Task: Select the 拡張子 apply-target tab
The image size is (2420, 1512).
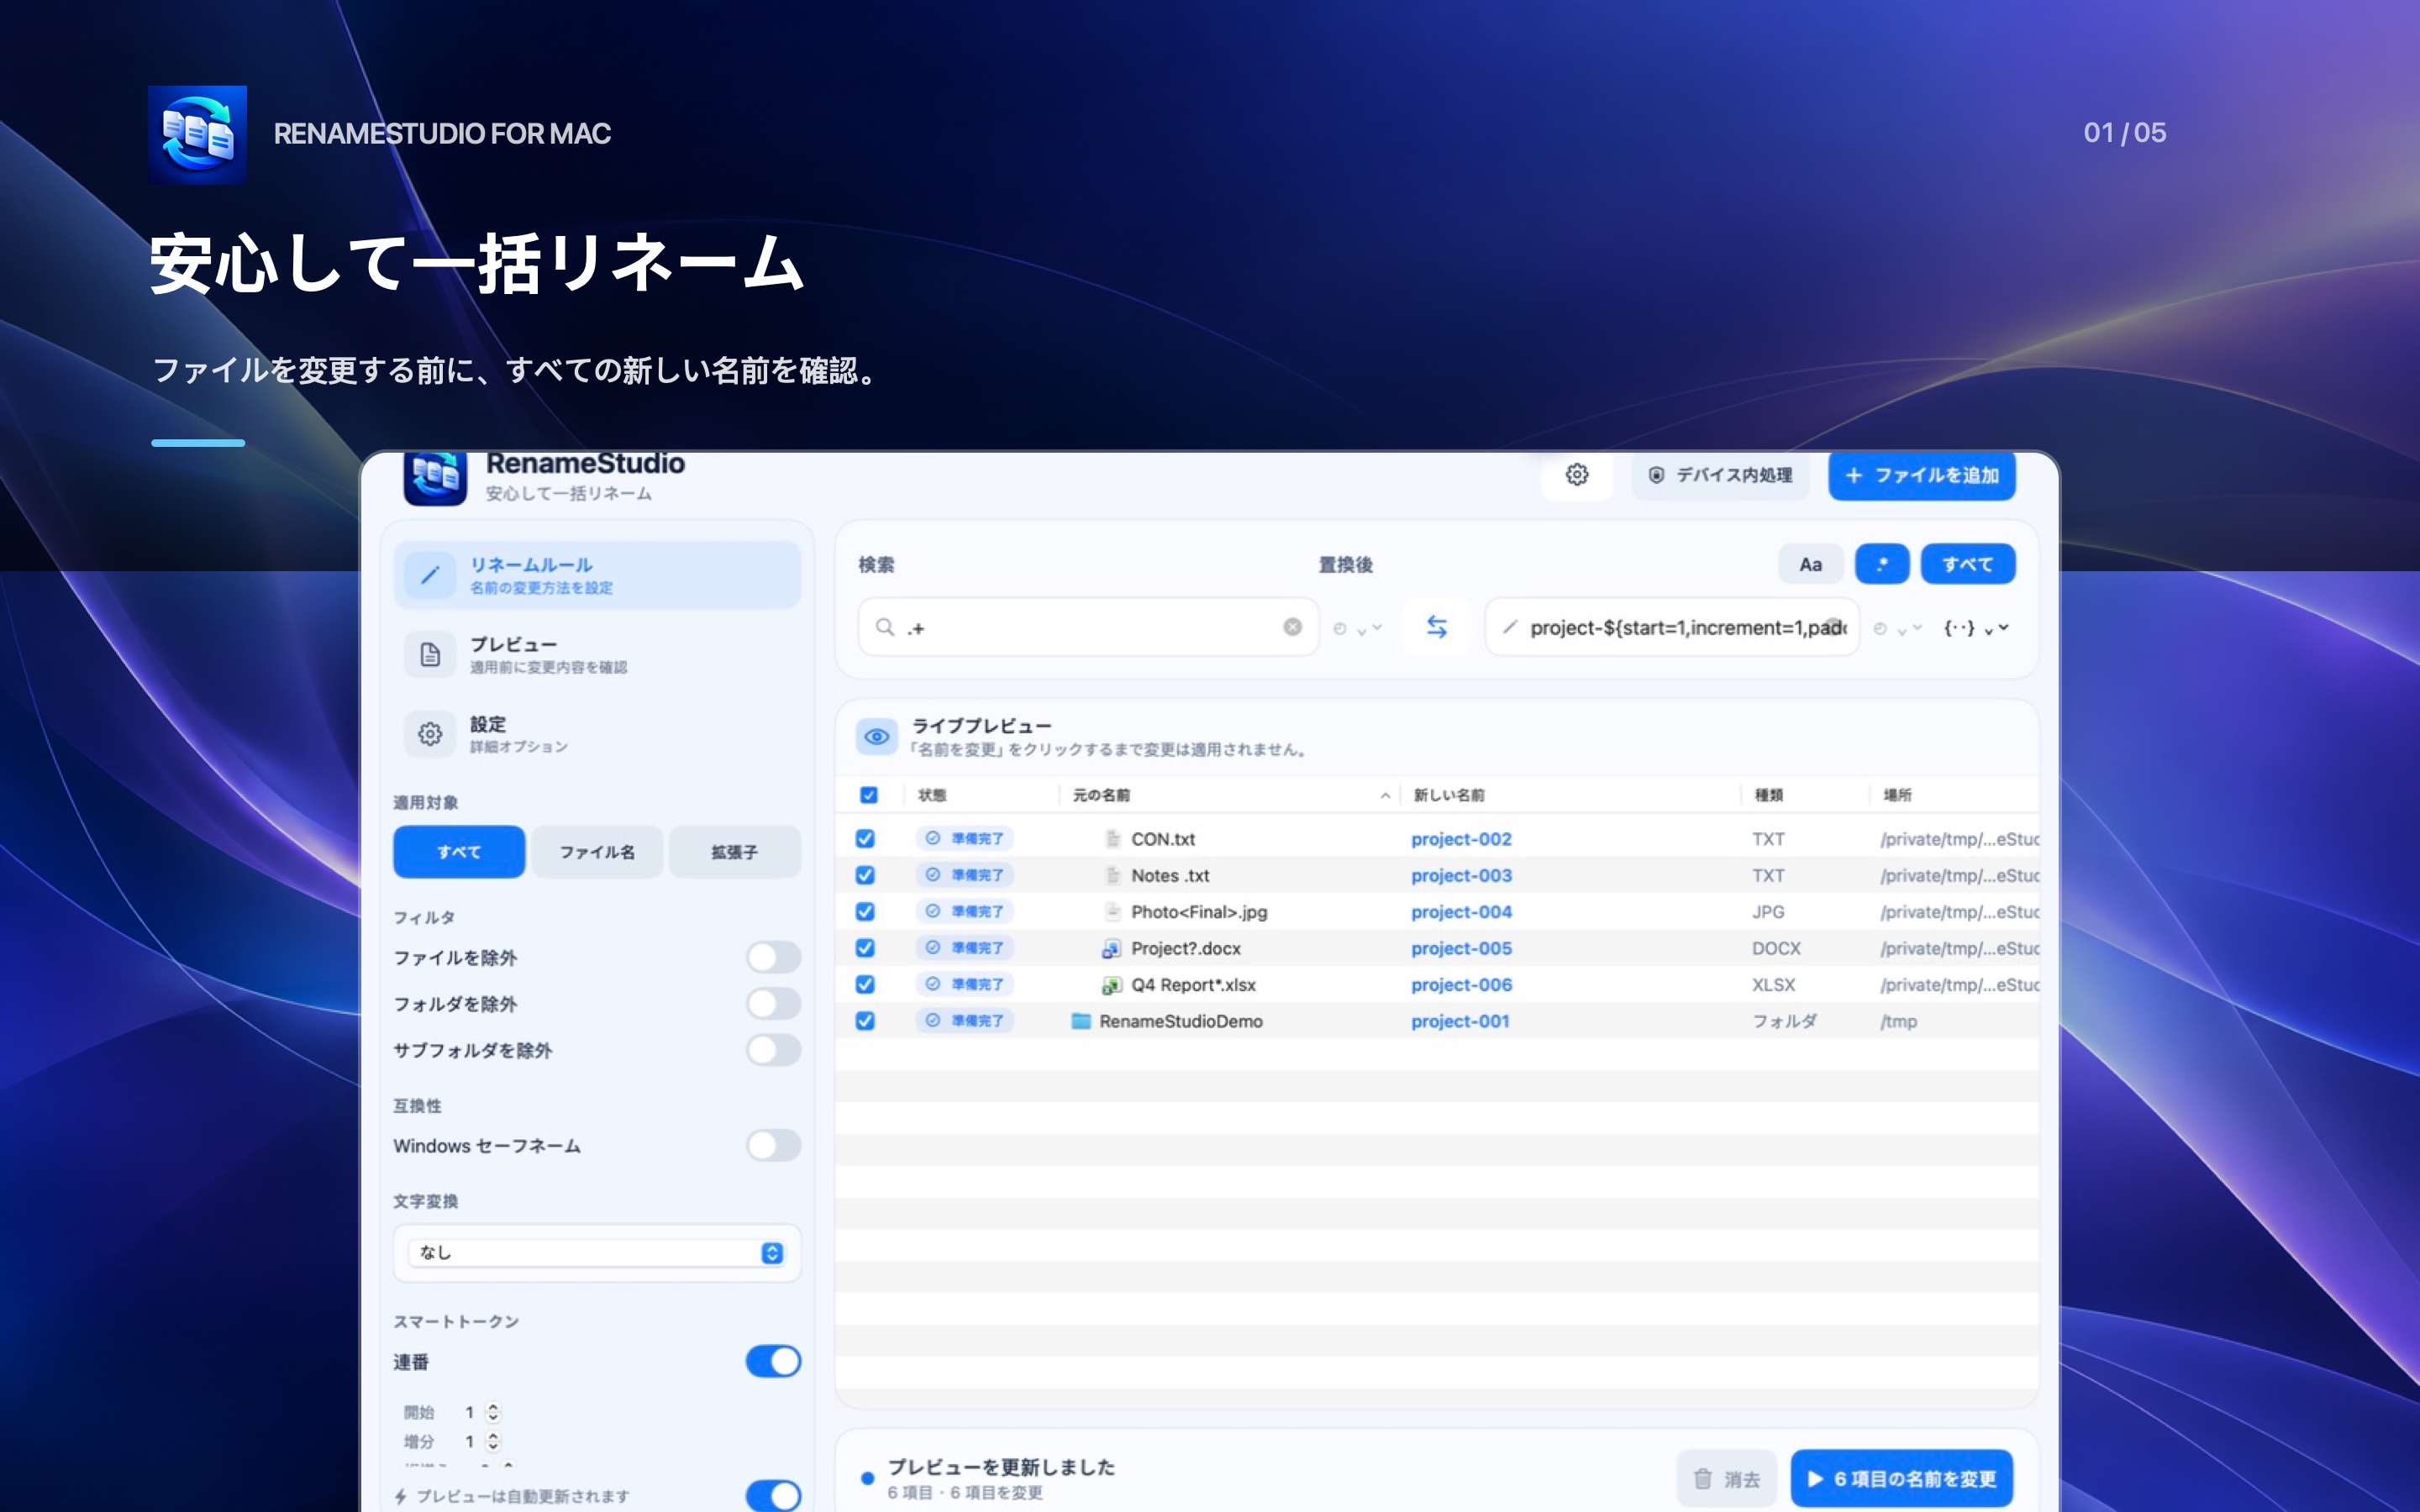Action: pos(735,852)
